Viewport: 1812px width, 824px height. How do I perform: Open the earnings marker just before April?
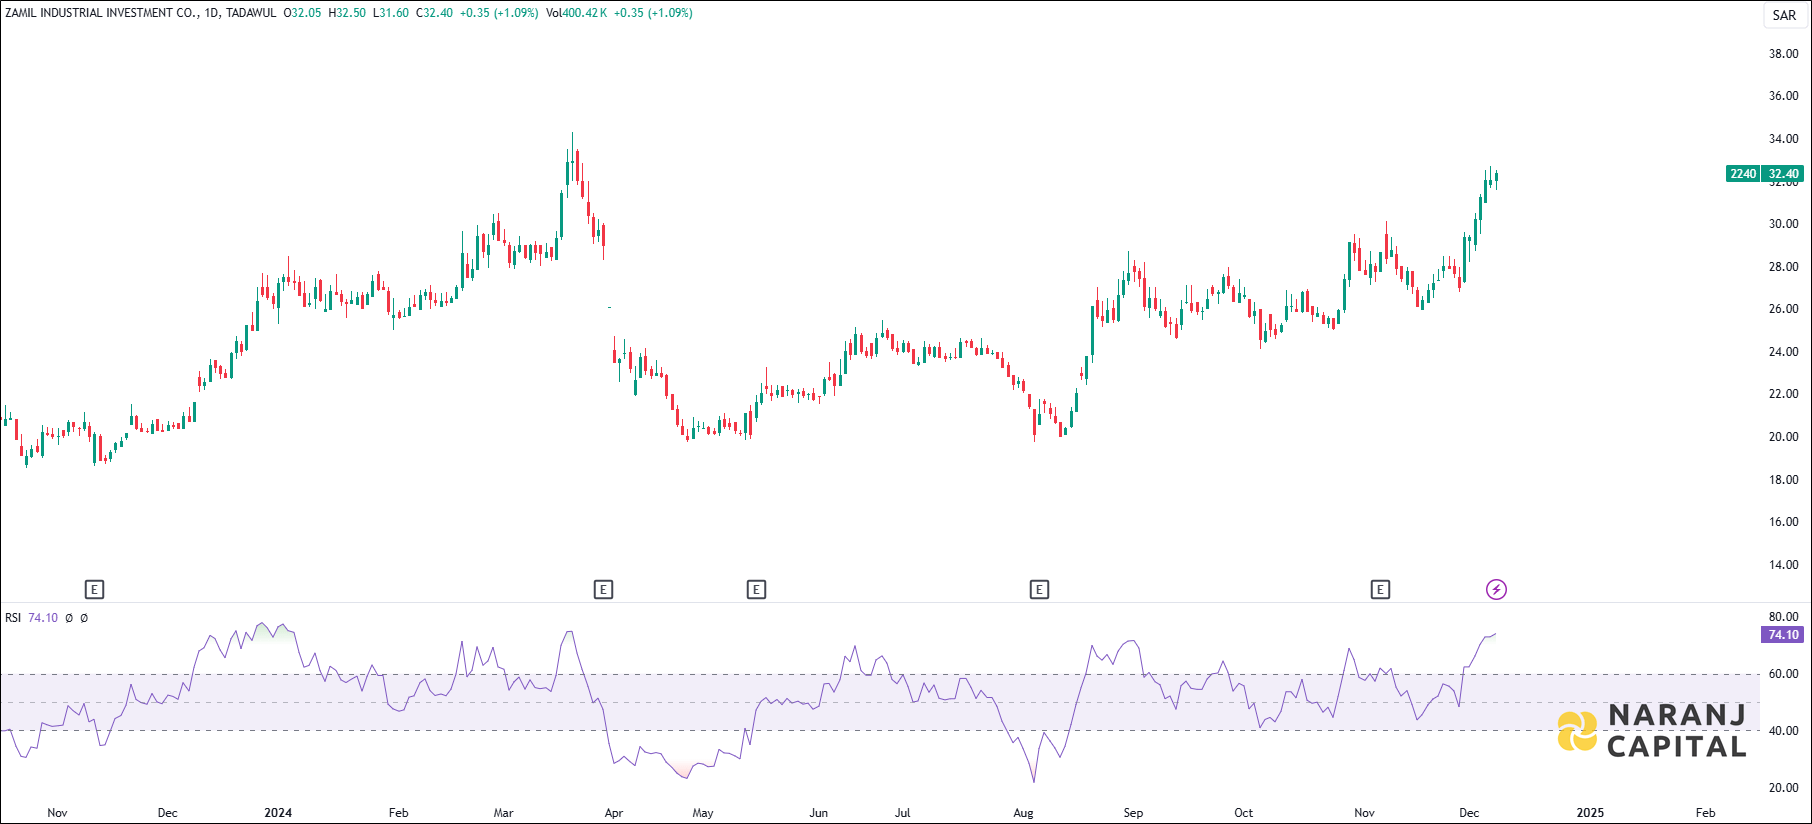tap(603, 589)
